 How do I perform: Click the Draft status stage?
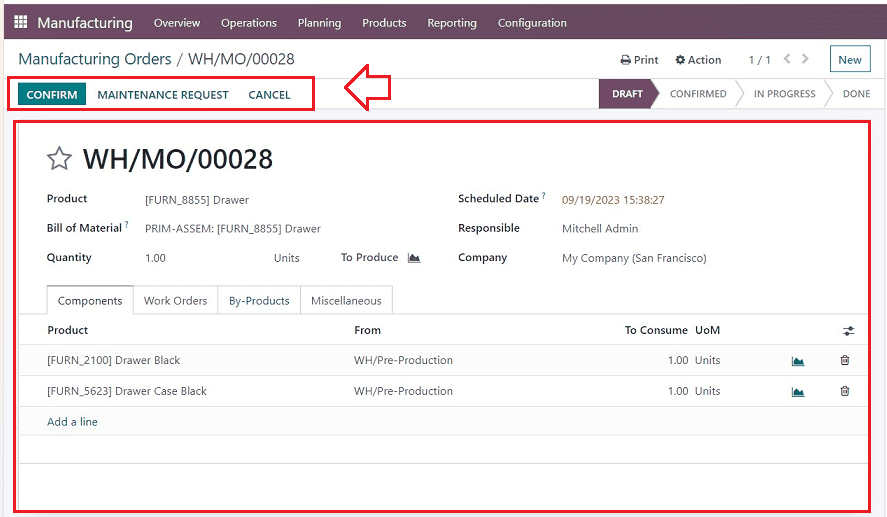[627, 94]
